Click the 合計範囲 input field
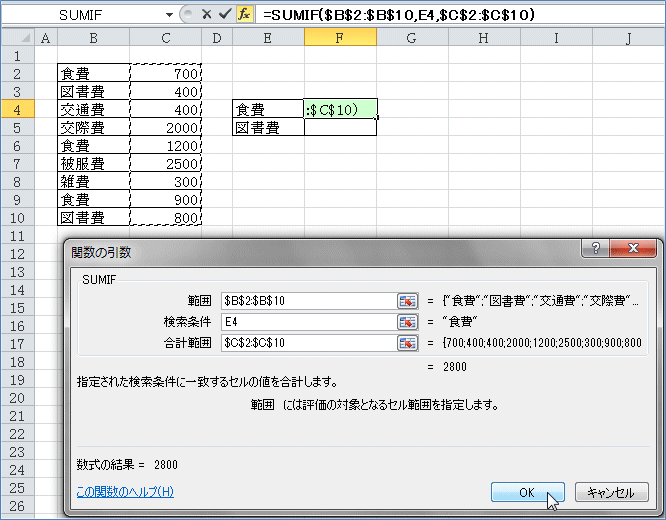Viewport: 666px width, 520px height. click(x=309, y=343)
